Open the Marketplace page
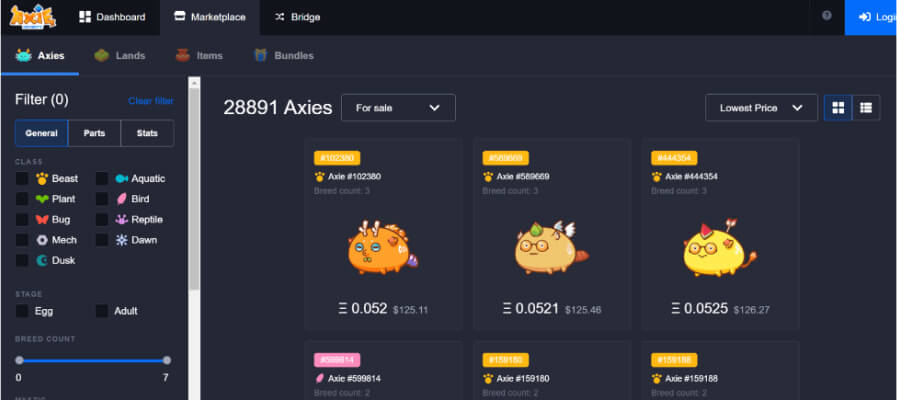 pos(209,17)
